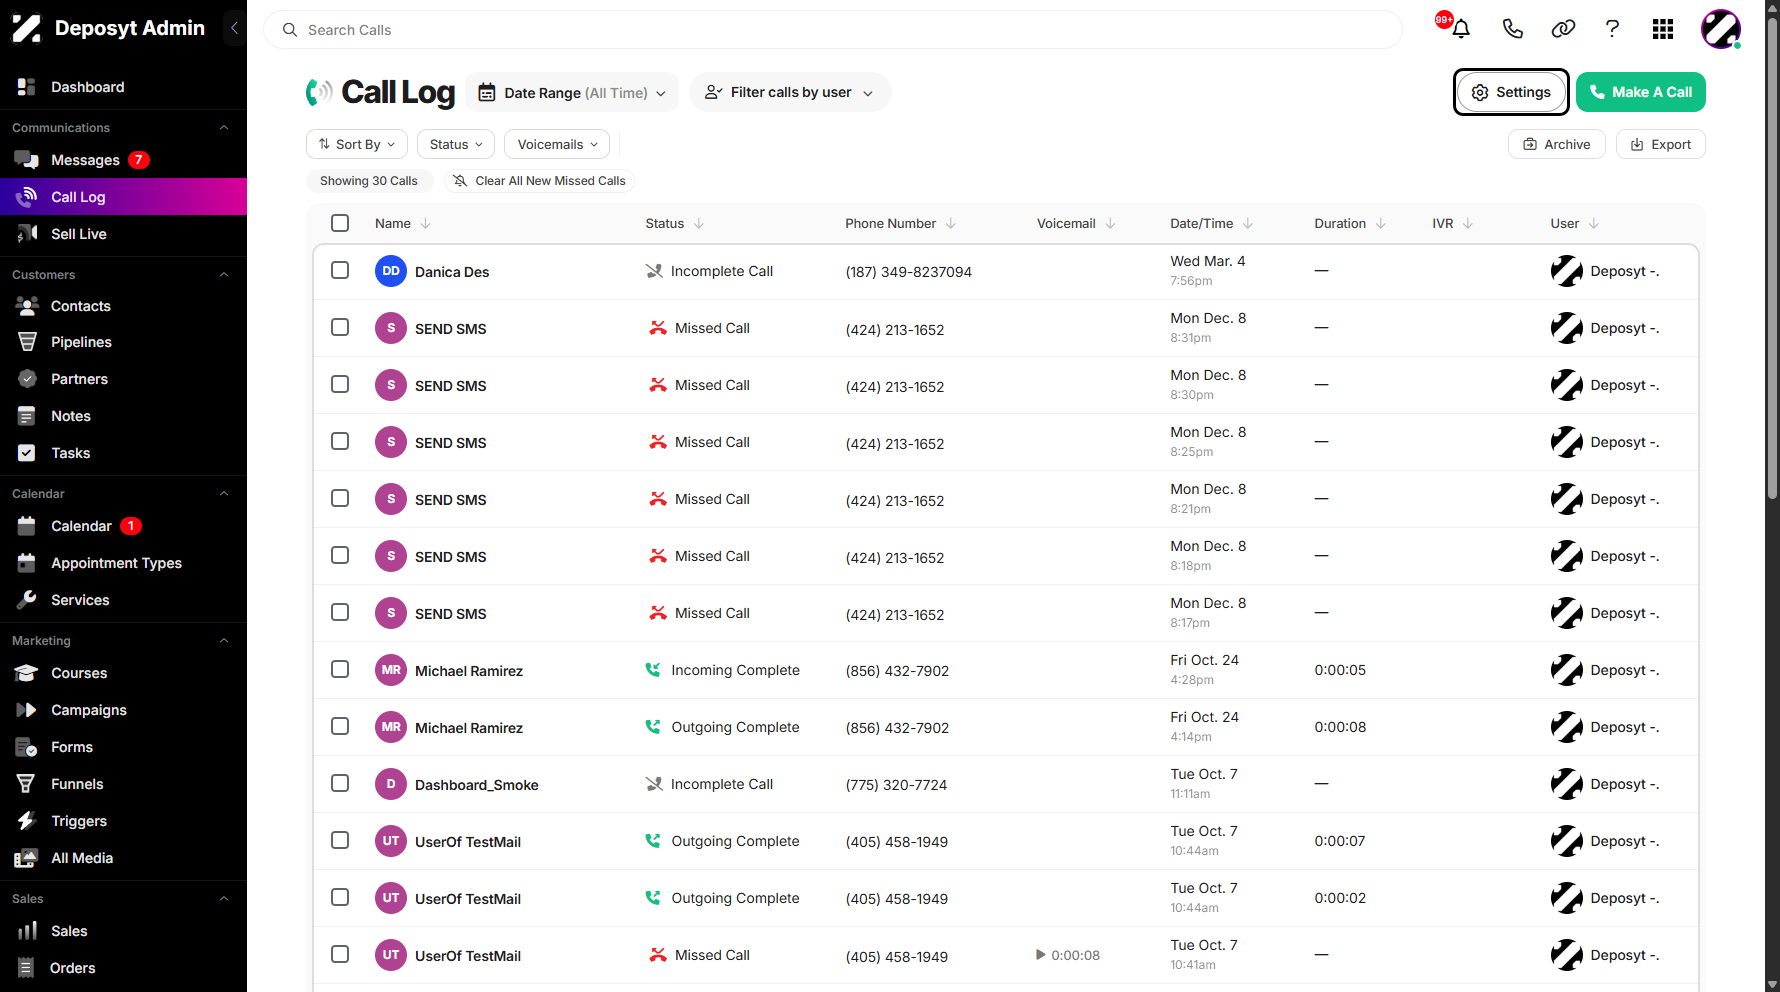Toggle the select-all calls checkbox
Viewport: 1780px width, 992px height.
(340, 223)
